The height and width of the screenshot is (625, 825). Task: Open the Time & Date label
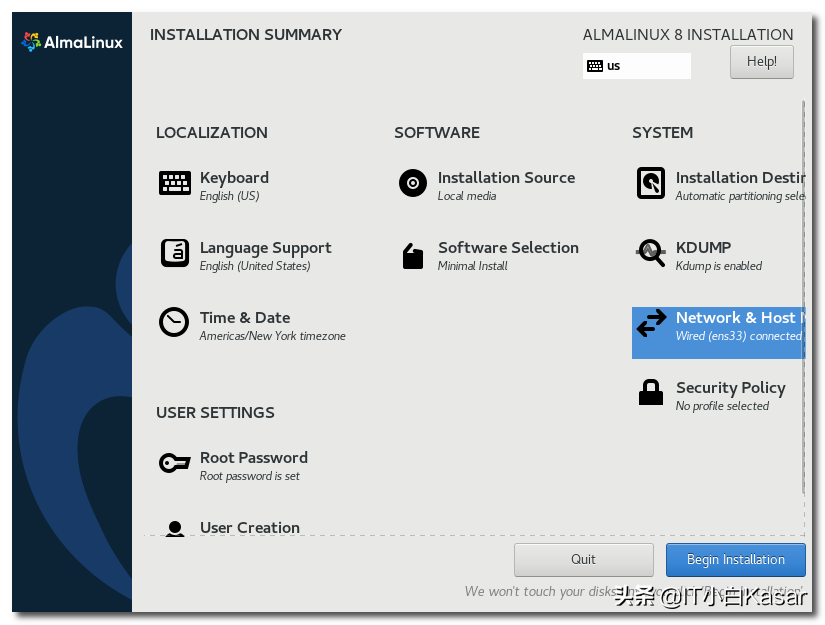[x=245, y=318]
